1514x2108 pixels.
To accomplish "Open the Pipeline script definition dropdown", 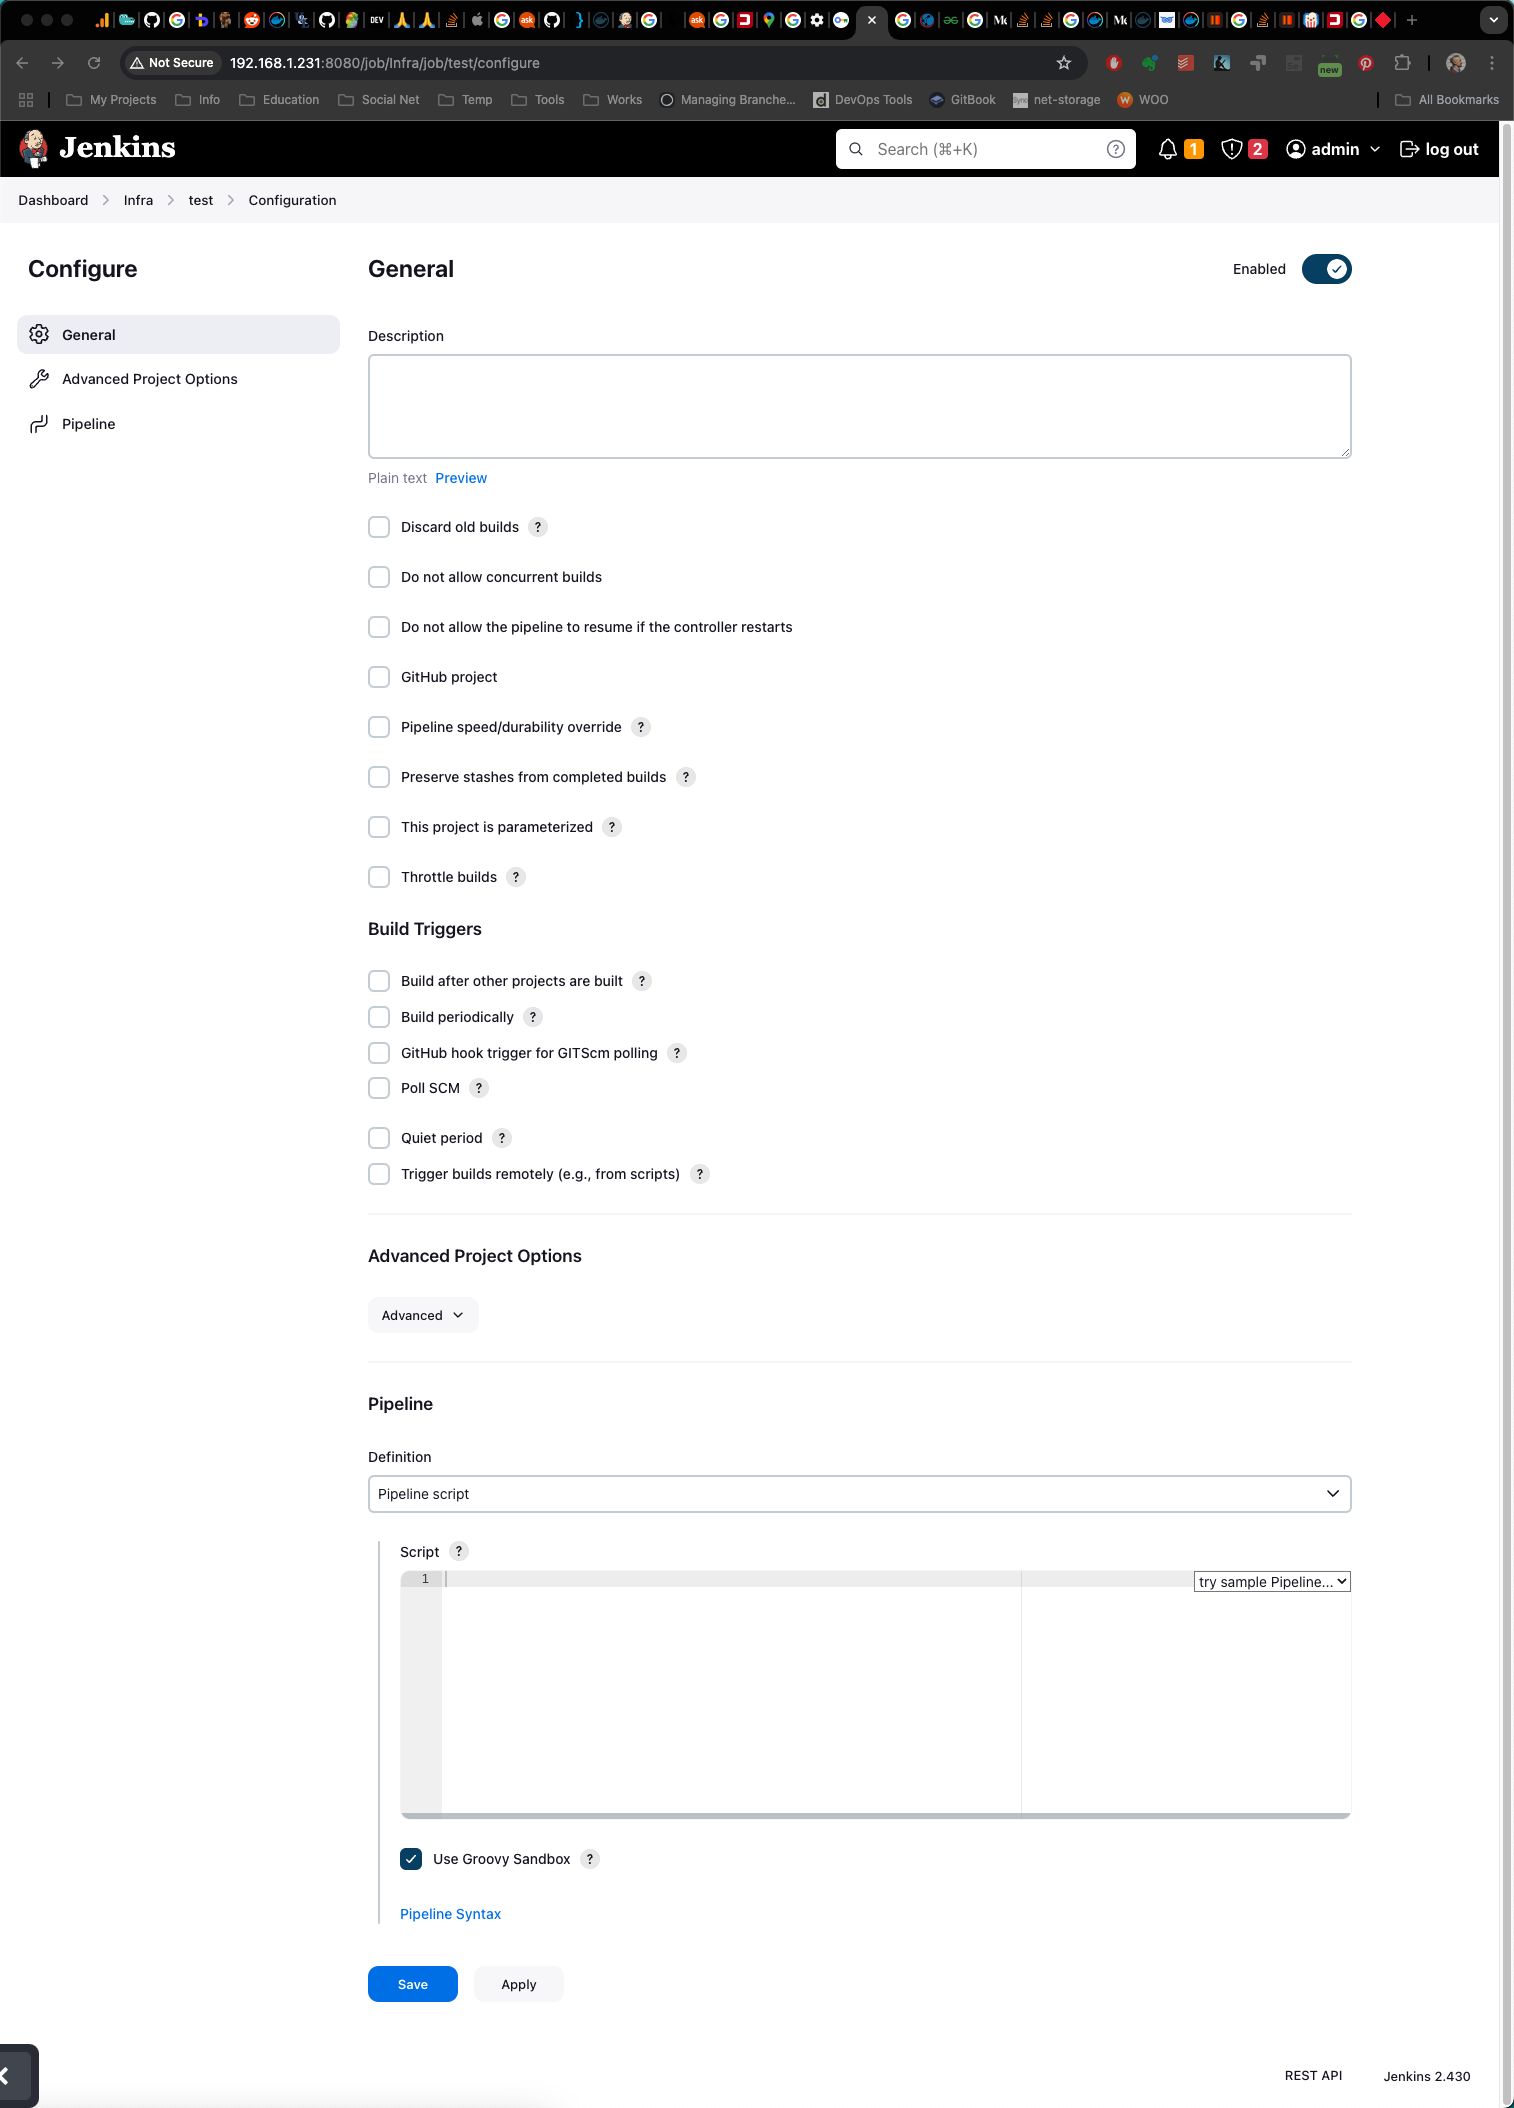I will click(859, 1494).
